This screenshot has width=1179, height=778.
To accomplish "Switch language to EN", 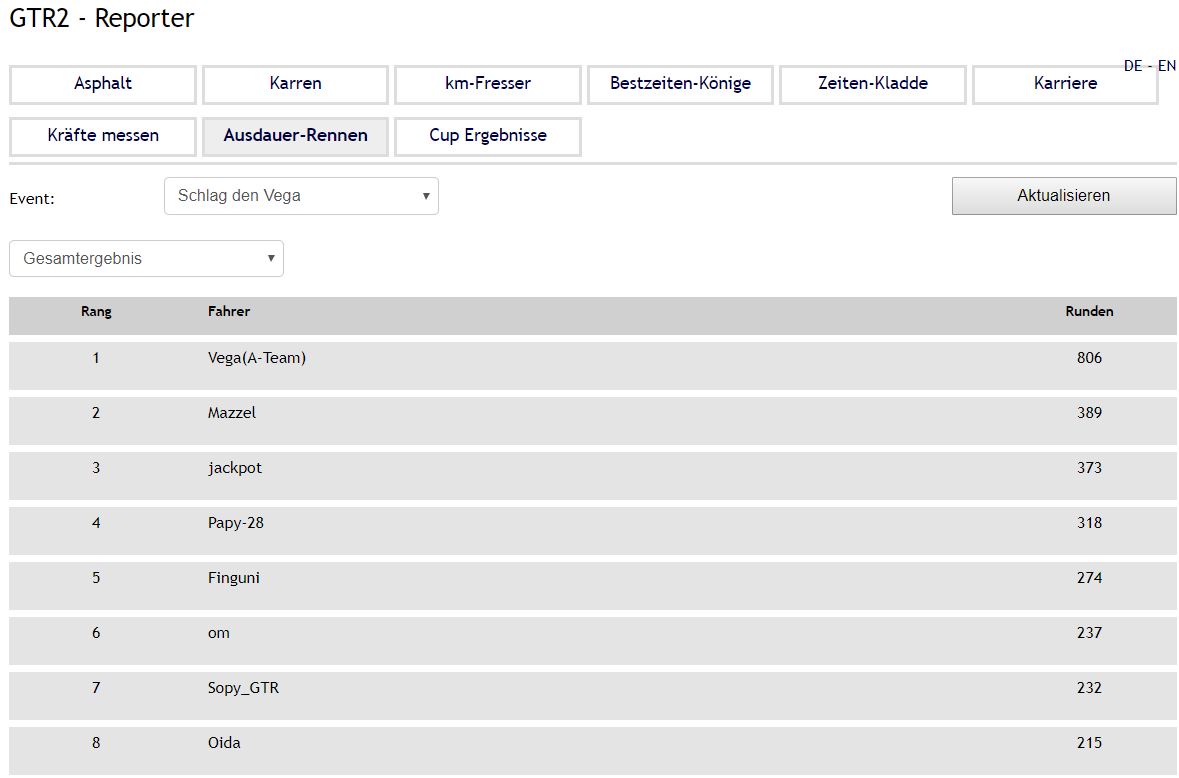I will click(x=1167, y=66).
